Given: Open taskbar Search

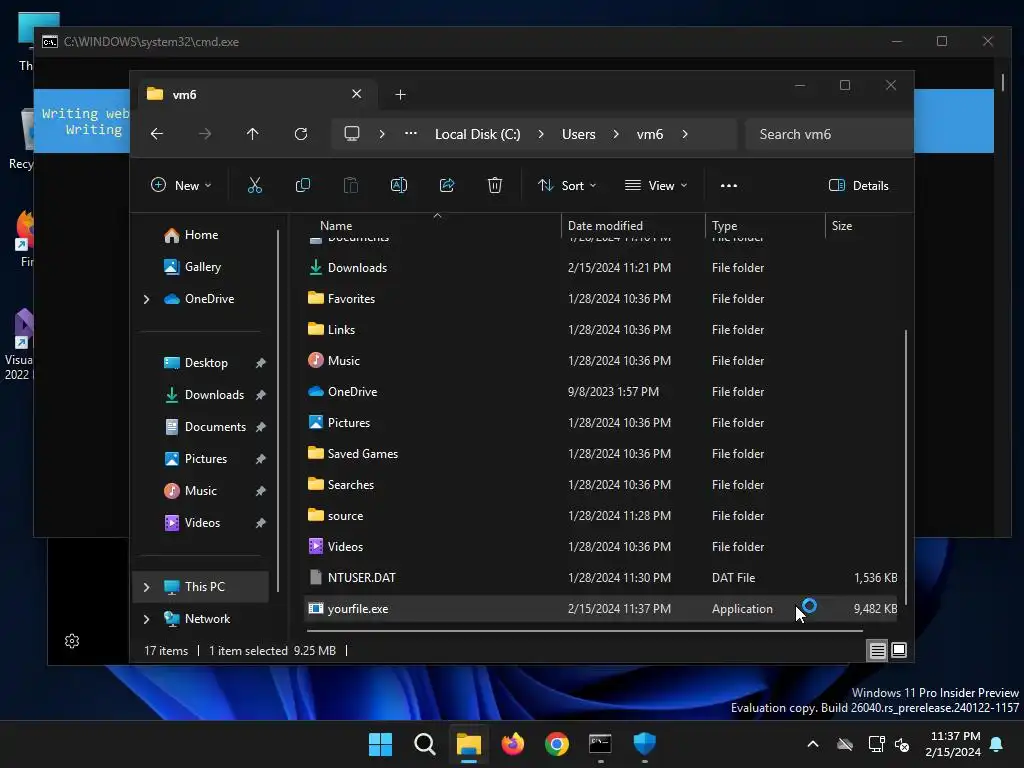Looking at the screenshot, I should pos(424,744).
